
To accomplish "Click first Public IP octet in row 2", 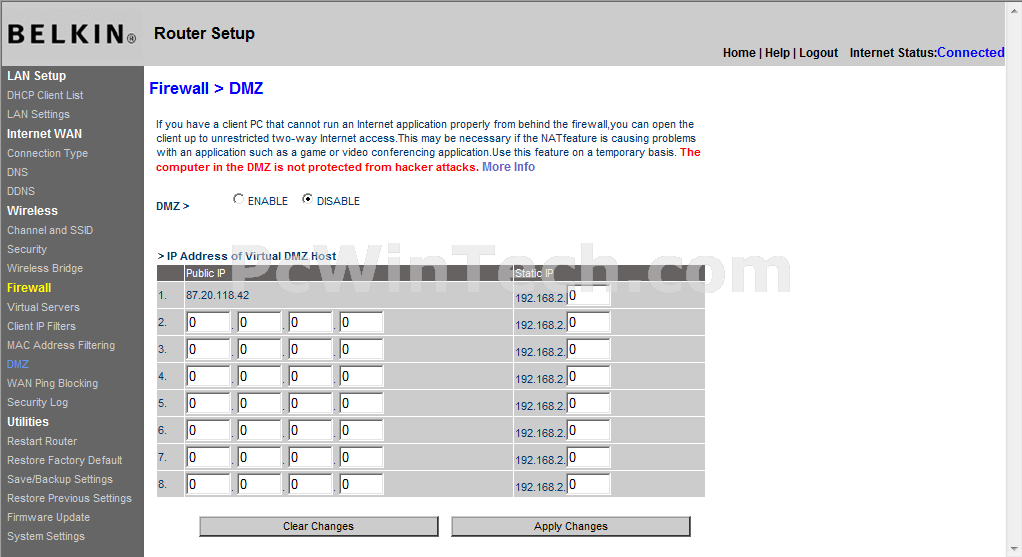I will coord(209,322).
